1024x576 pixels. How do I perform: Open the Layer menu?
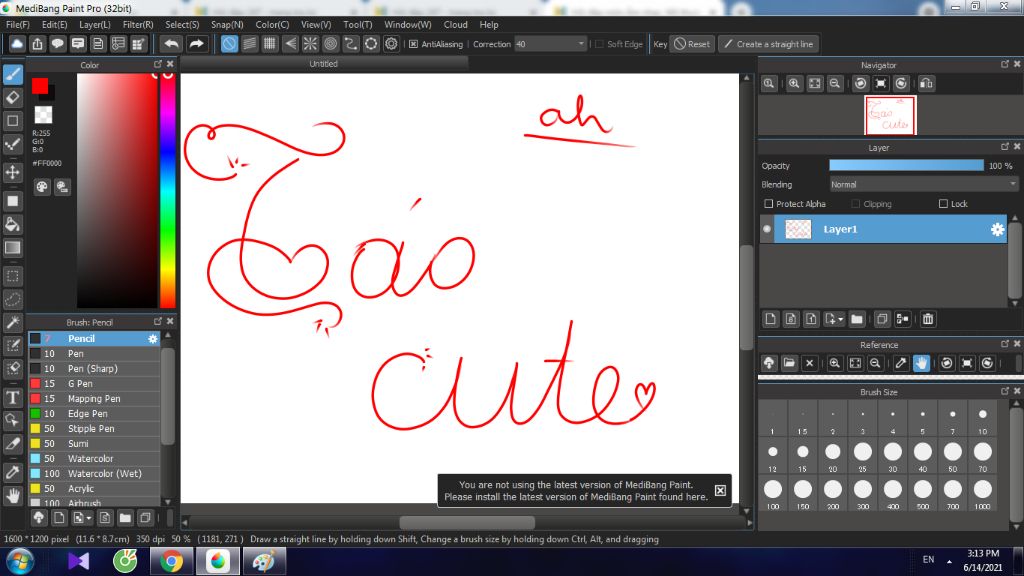(95, 24)
